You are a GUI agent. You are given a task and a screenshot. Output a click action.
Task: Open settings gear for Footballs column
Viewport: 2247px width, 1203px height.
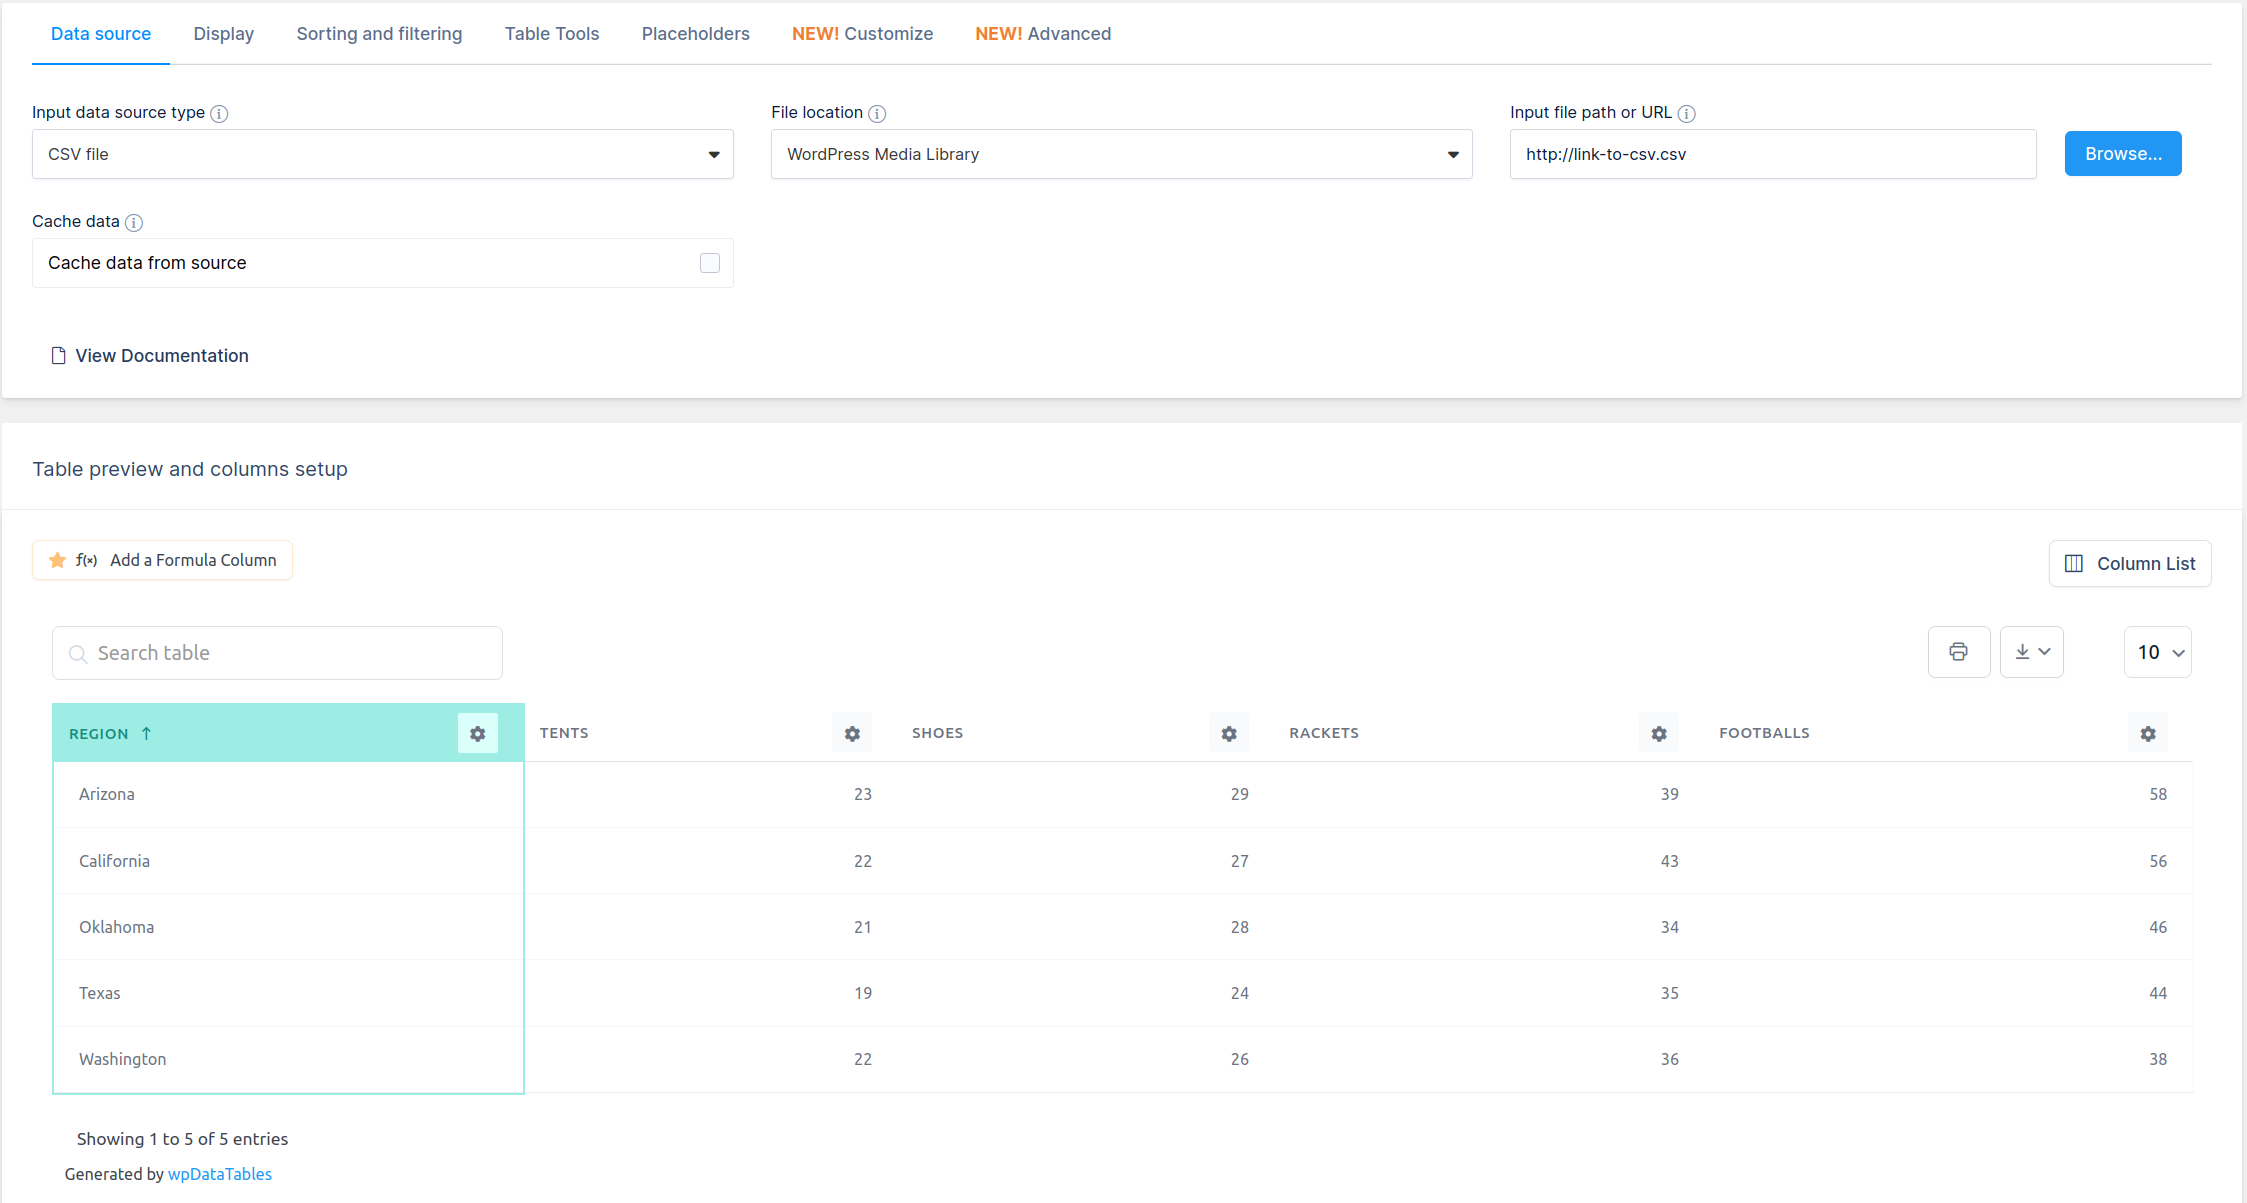(x=2148, y=734)
